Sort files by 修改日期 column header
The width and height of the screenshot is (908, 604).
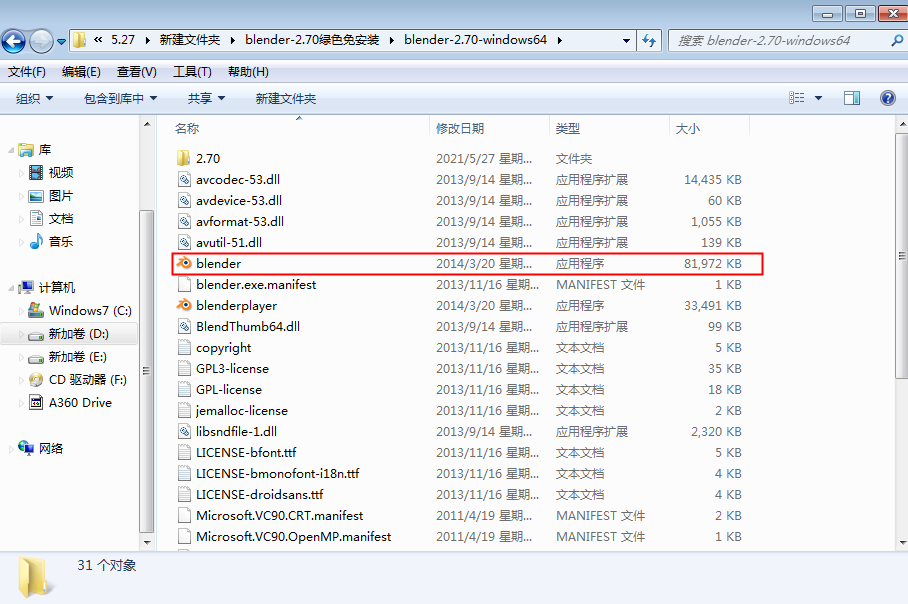[x=460, y=129]
